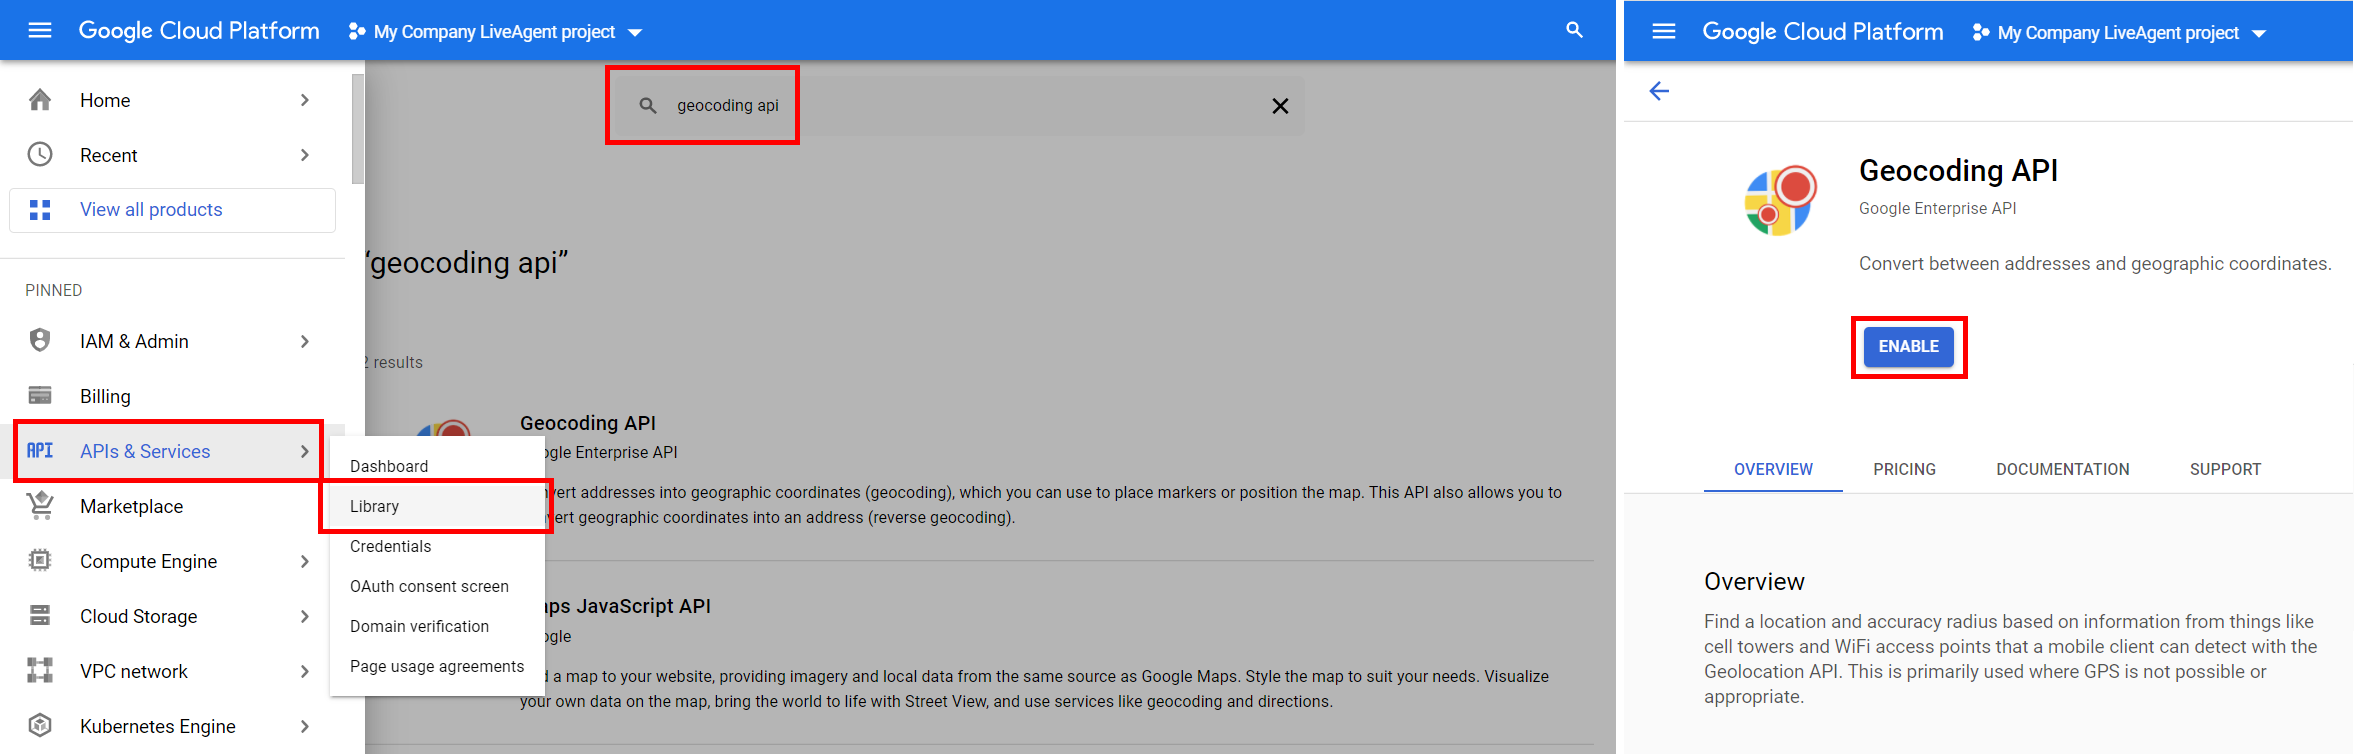Screen dimensions: 2354x754
Task: Expand the VPC network submenu arrow
Action: [305, 672]
